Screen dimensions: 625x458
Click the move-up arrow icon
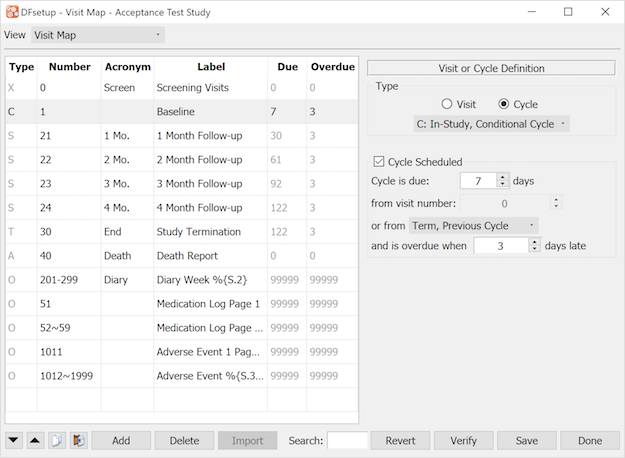point(35,440)
